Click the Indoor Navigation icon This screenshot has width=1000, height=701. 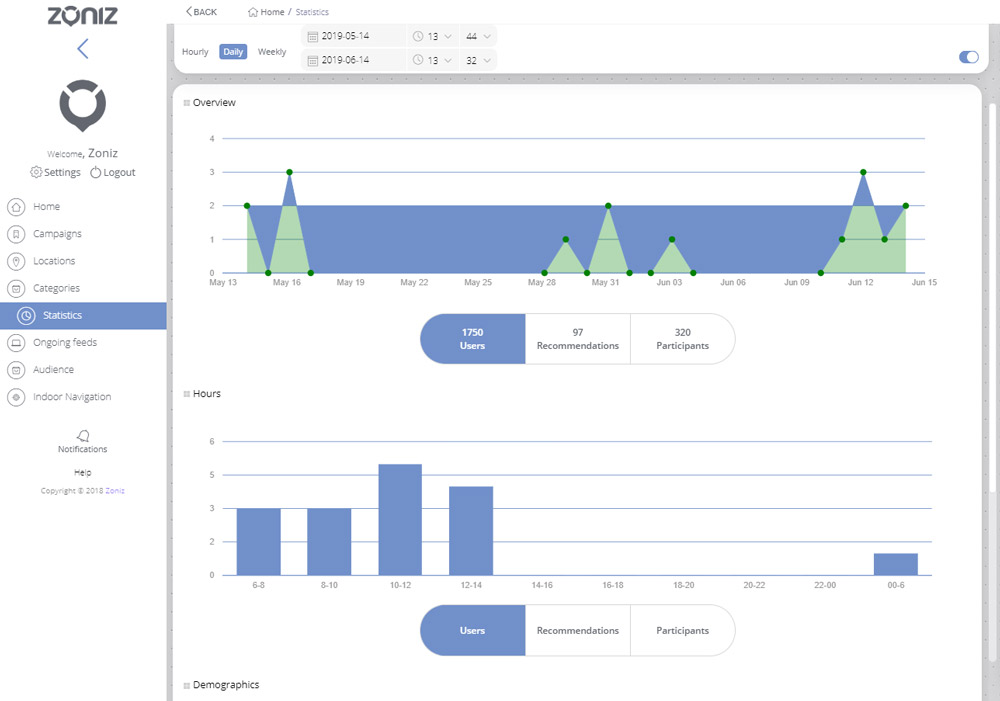15,397
